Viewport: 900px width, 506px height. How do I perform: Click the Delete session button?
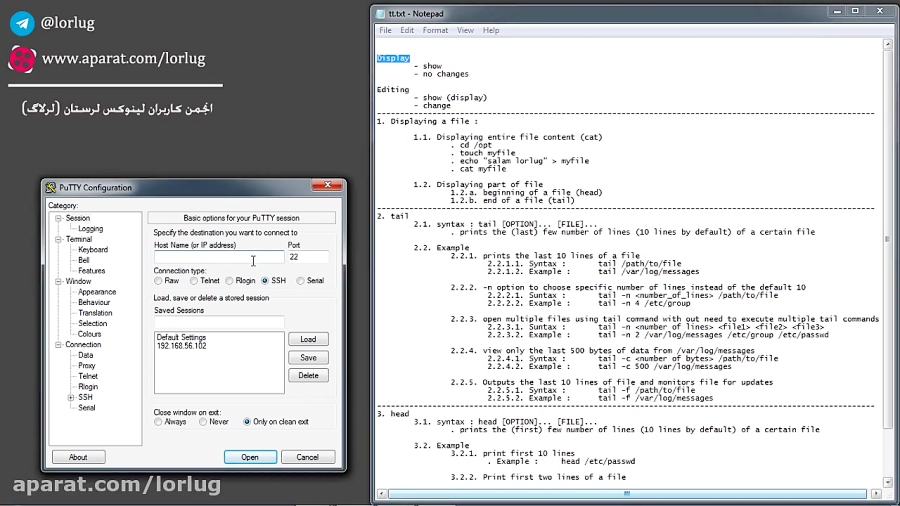pos(308,375)
